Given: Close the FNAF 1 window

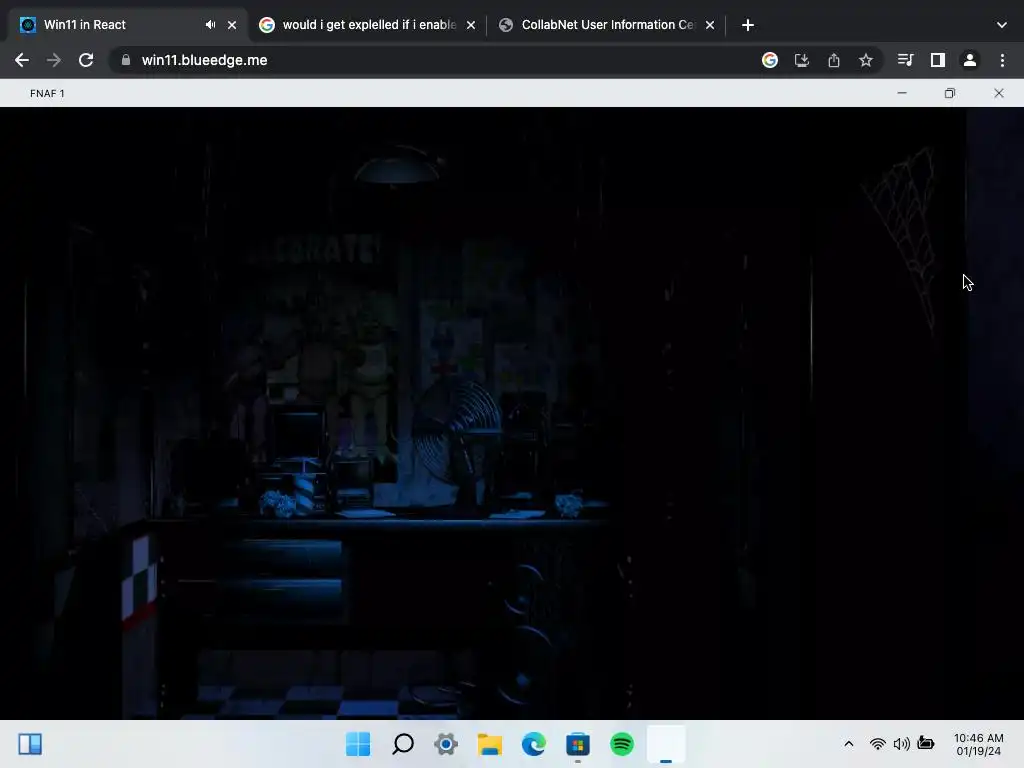Looking at the screenshot, I should coord(999,93).
